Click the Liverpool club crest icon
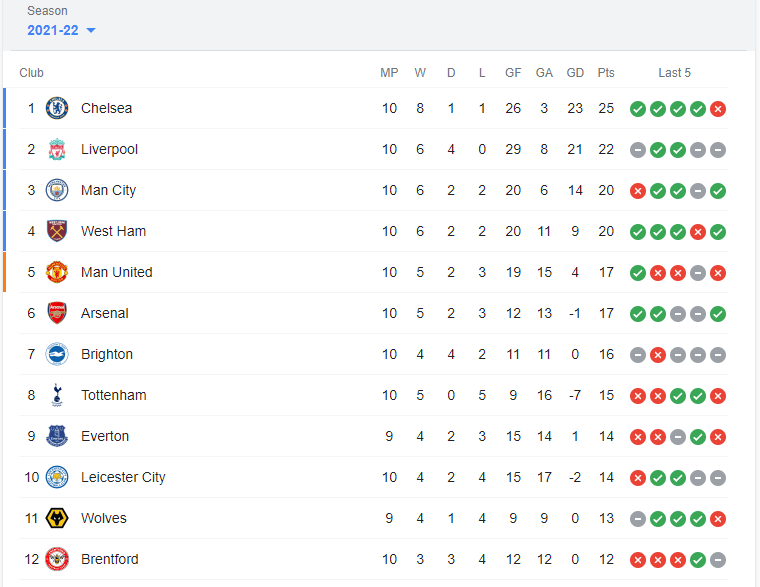760x587 pixels. [57, 149]
